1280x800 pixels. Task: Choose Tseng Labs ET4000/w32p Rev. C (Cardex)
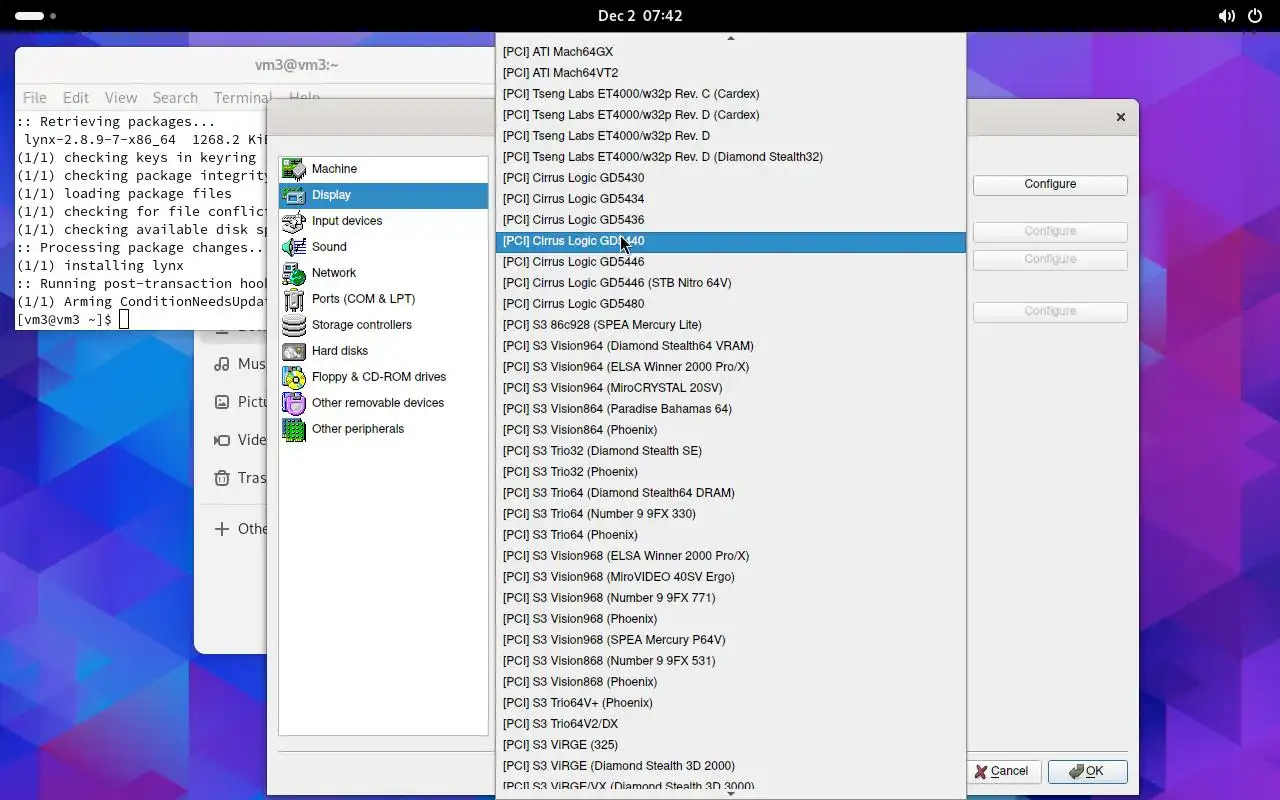pyautogui.click(x=731, y=94)
